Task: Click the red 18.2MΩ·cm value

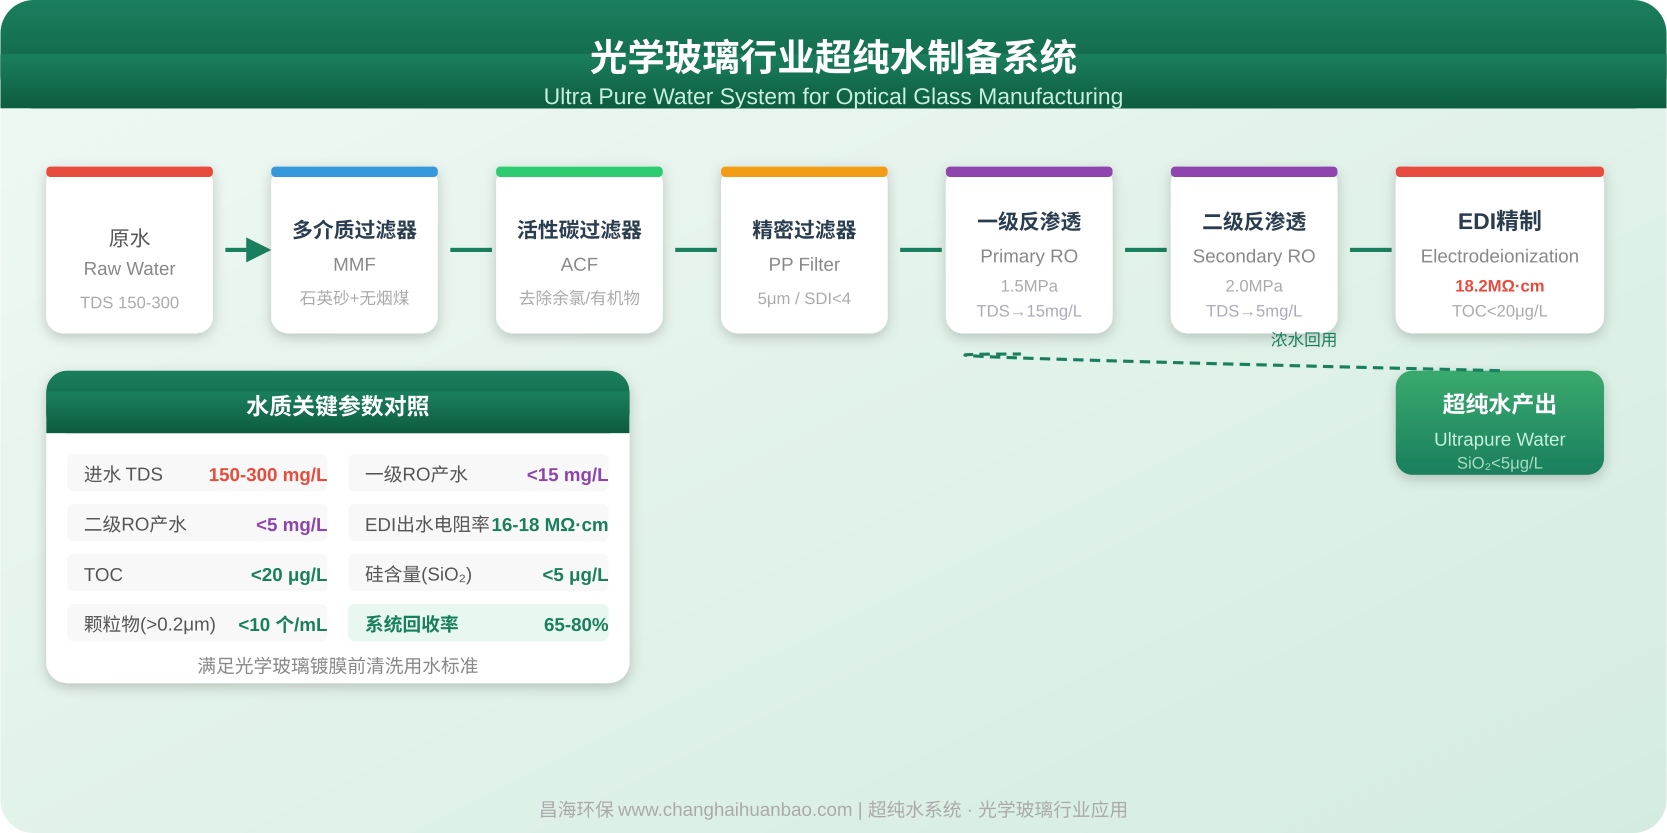Action: [x=1499, y=286]
